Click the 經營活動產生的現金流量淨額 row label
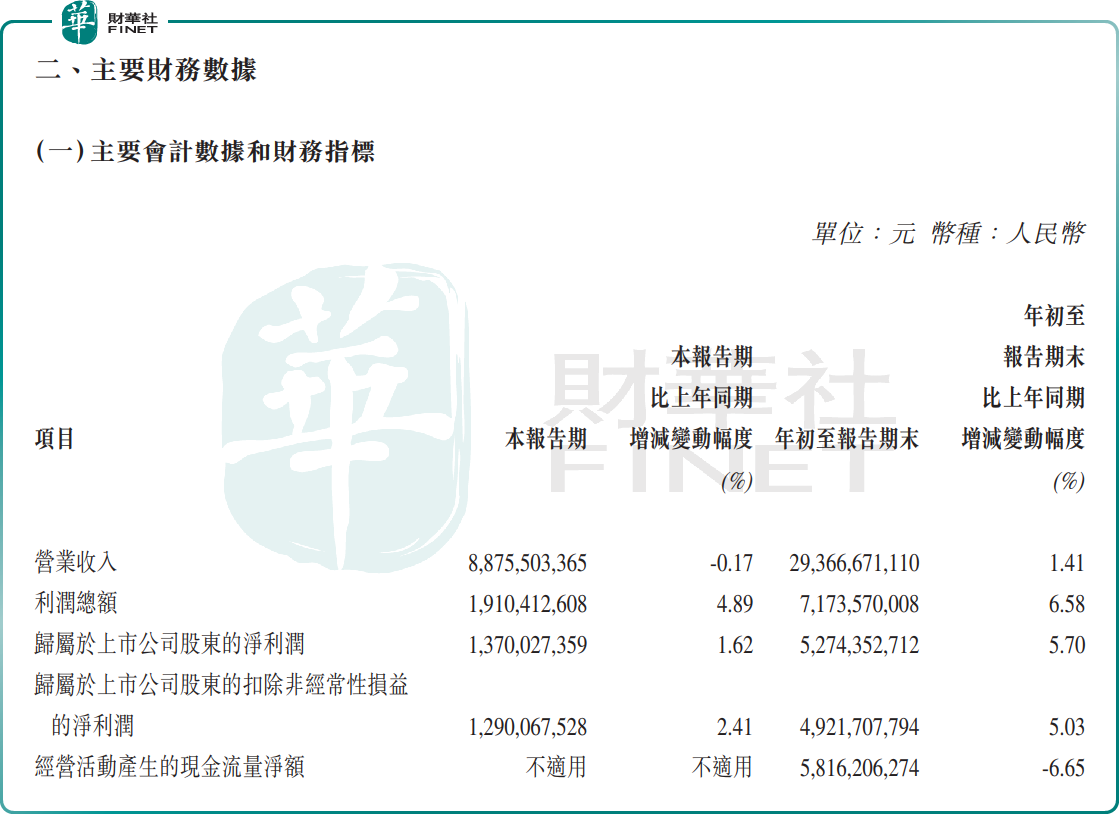This screenshot has height=834, width=1119. point(169,768)
